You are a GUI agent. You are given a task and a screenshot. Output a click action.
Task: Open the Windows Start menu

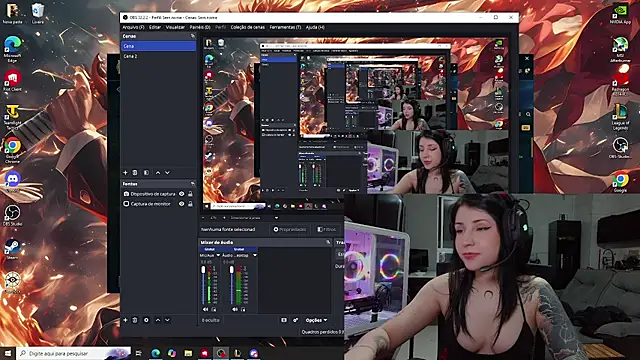tap(8, 353)
